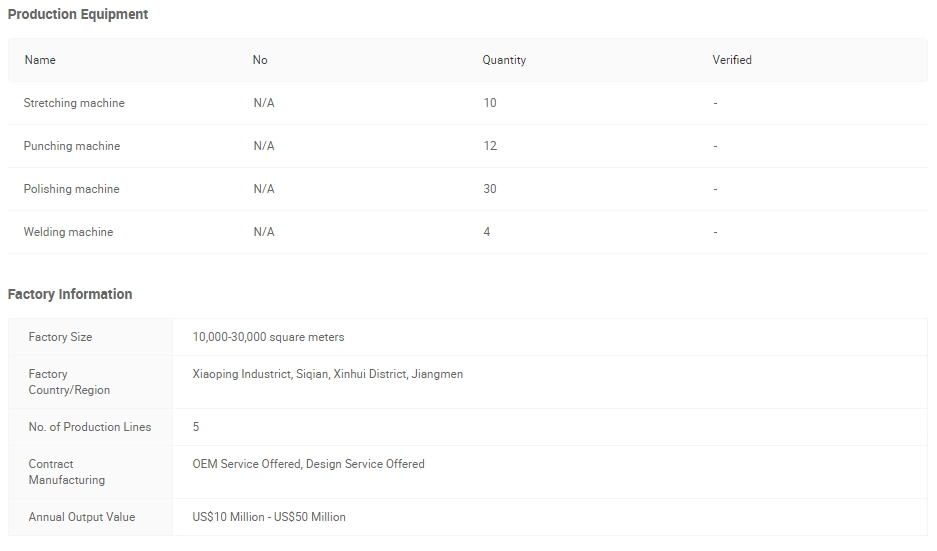Click the Production Equipment heading
This screenshot has height=551, width=937.
(x=78, y=14)
